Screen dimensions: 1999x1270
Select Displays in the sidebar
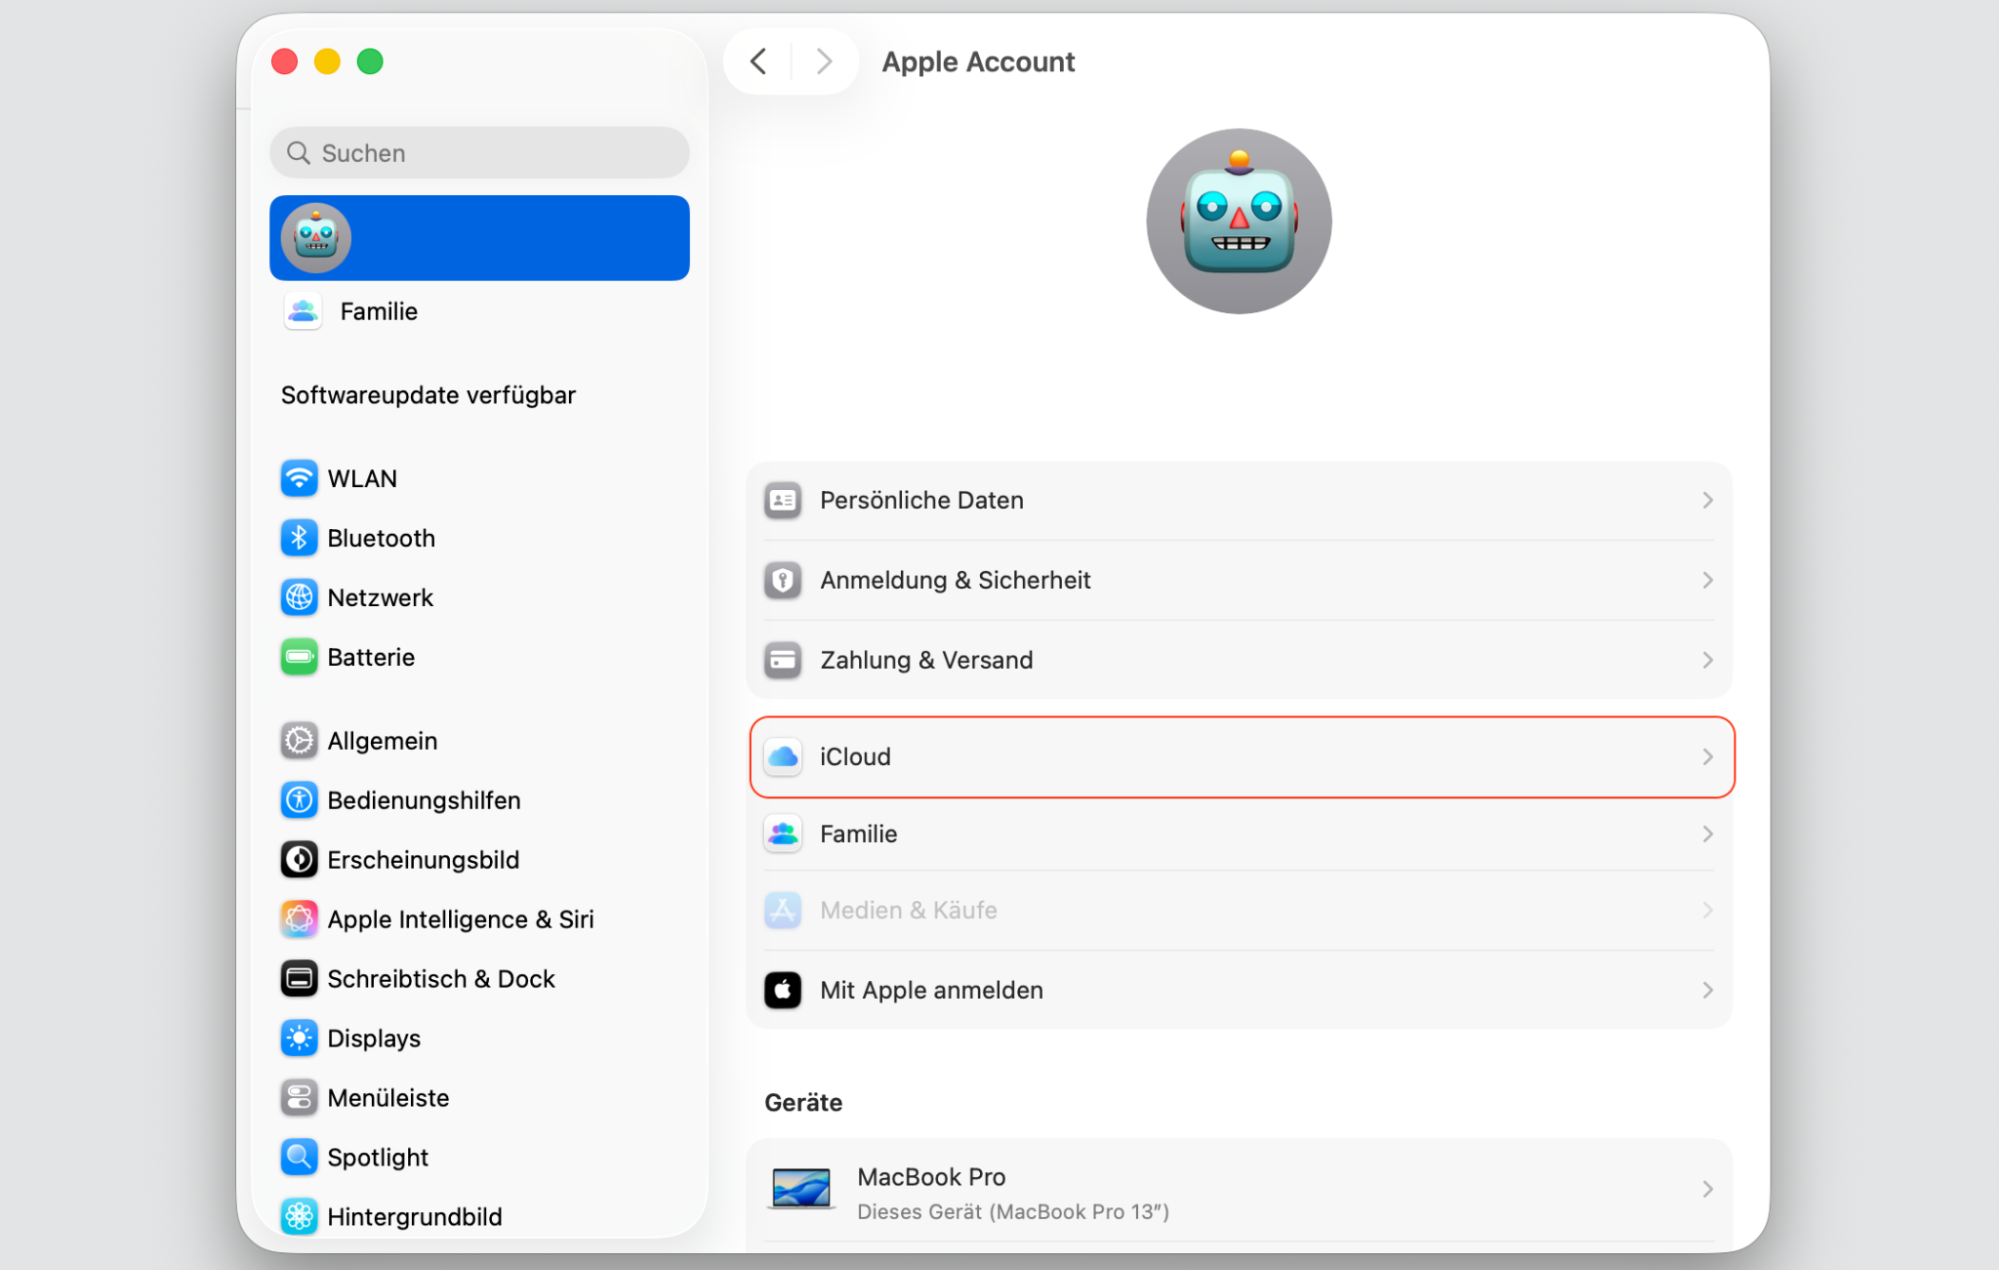click(x=479, y=1038)
